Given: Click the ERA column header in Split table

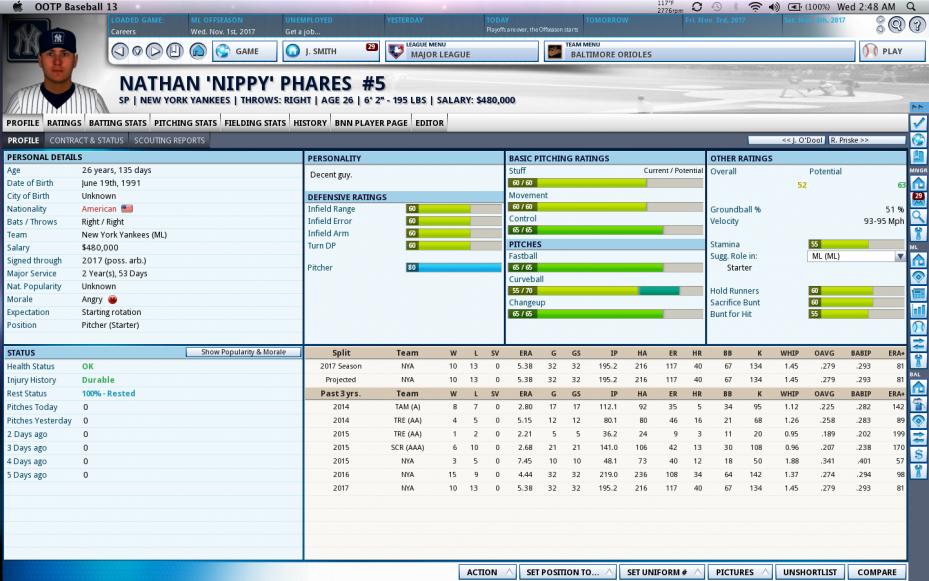Looking at the screenshot, I should point(526,353).
